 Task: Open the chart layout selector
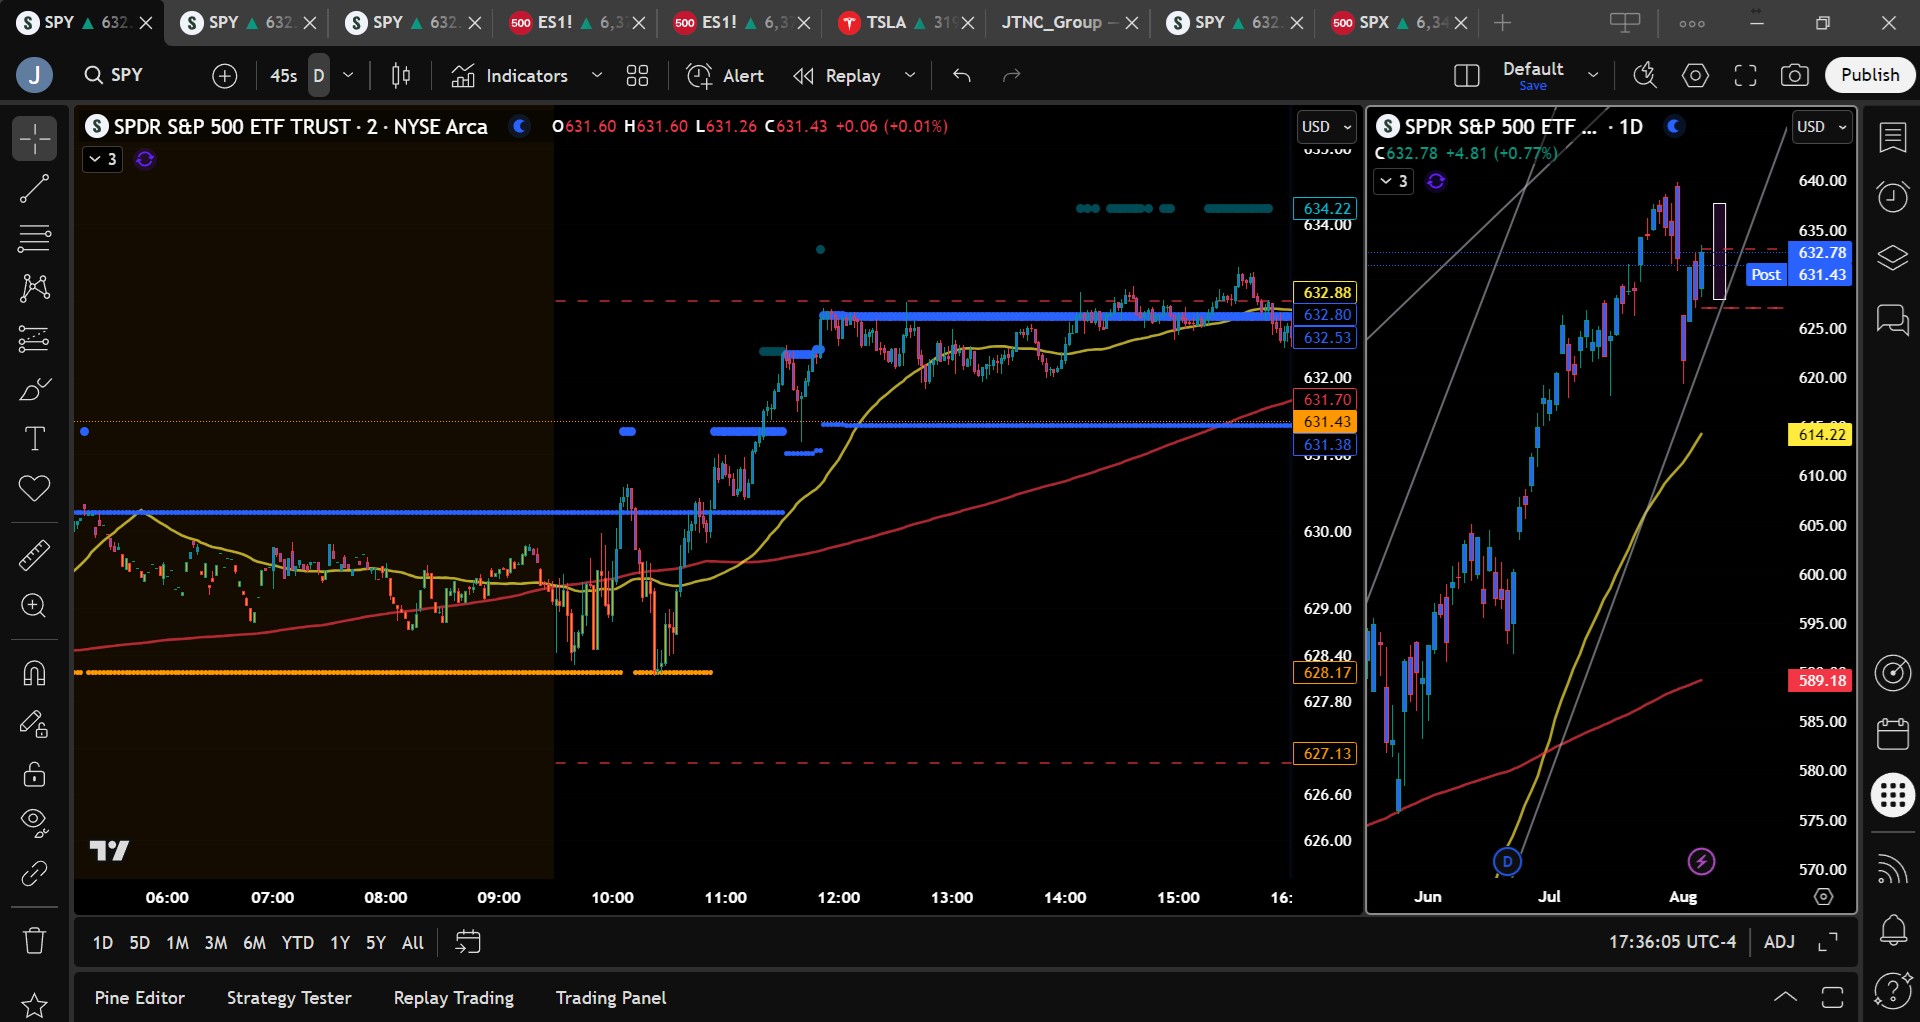(1467, 75)
